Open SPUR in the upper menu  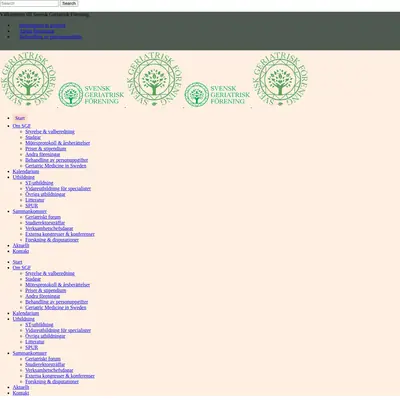point(32,206)
